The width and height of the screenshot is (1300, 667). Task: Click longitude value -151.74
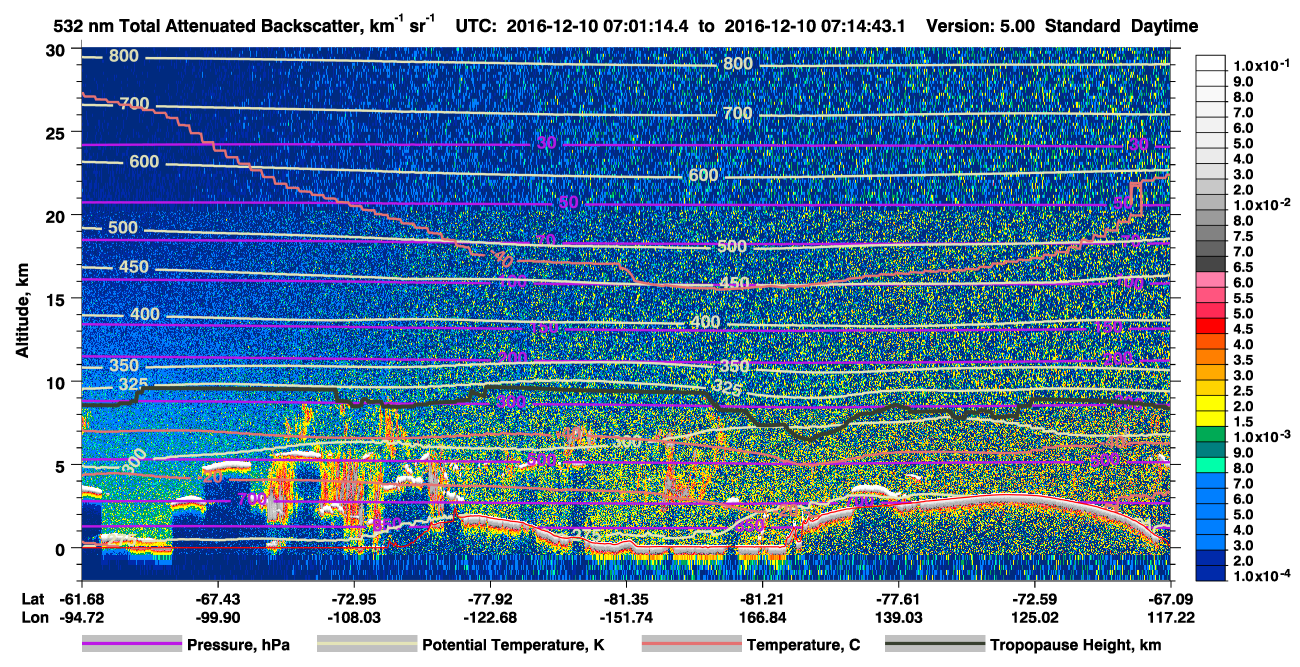point(626,618)
